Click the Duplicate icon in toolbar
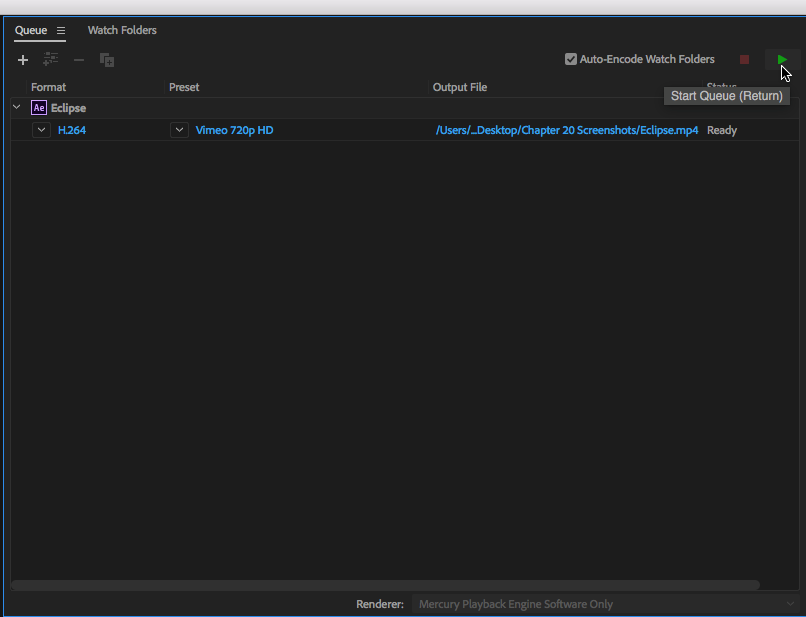 107,60
